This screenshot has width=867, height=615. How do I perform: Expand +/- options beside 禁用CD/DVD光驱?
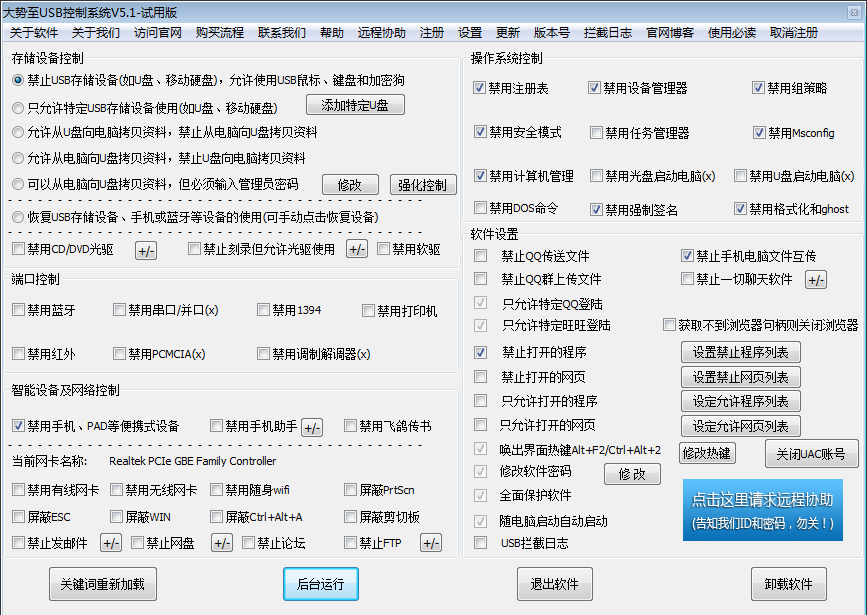pyautogui.click(x=145, y=250)
